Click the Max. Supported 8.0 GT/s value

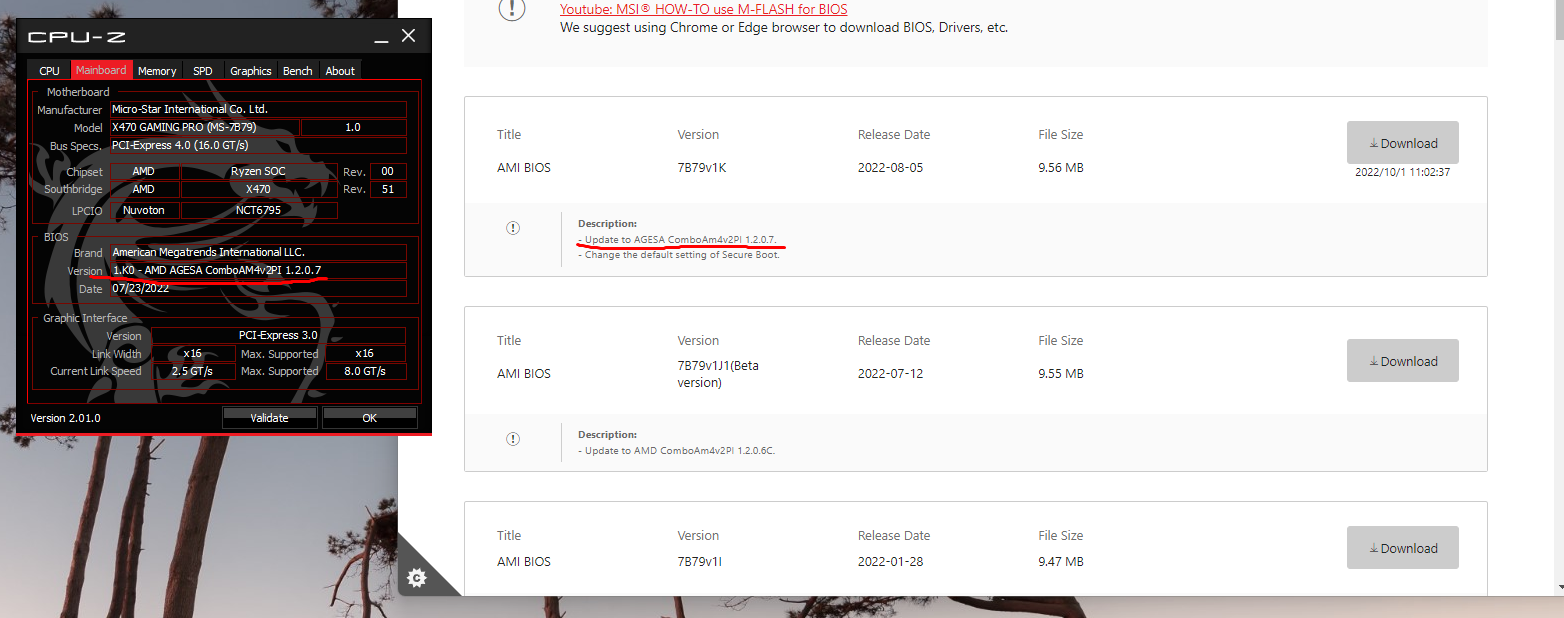click(365, 371)
